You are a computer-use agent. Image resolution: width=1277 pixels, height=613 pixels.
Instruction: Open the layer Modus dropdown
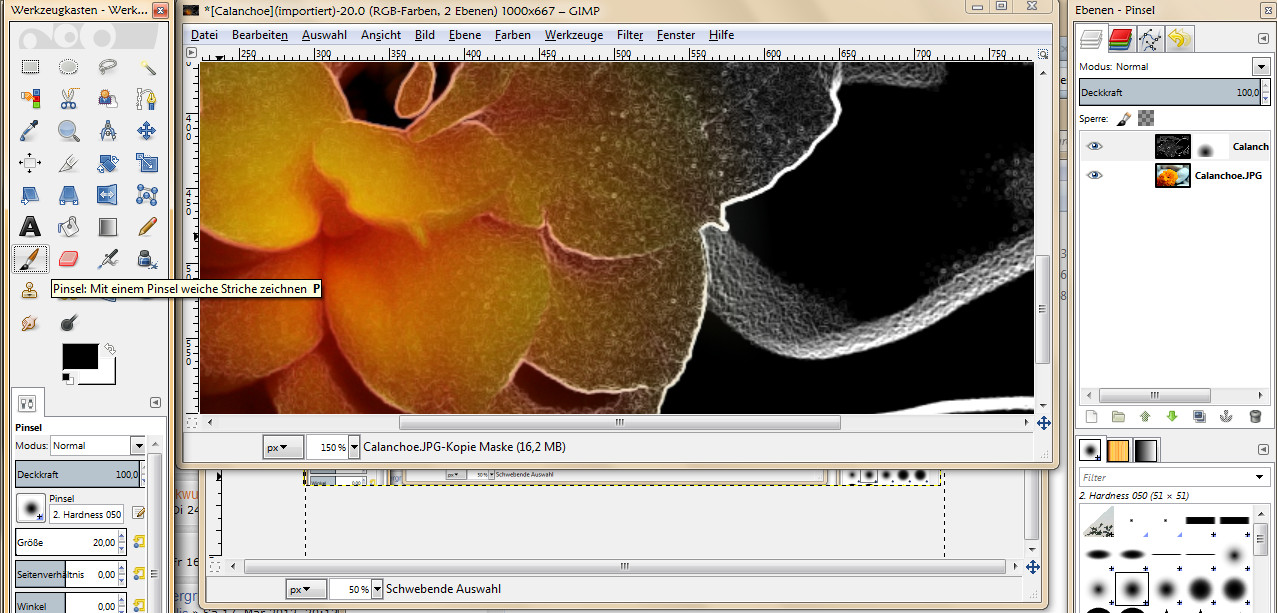(1260, 67)
